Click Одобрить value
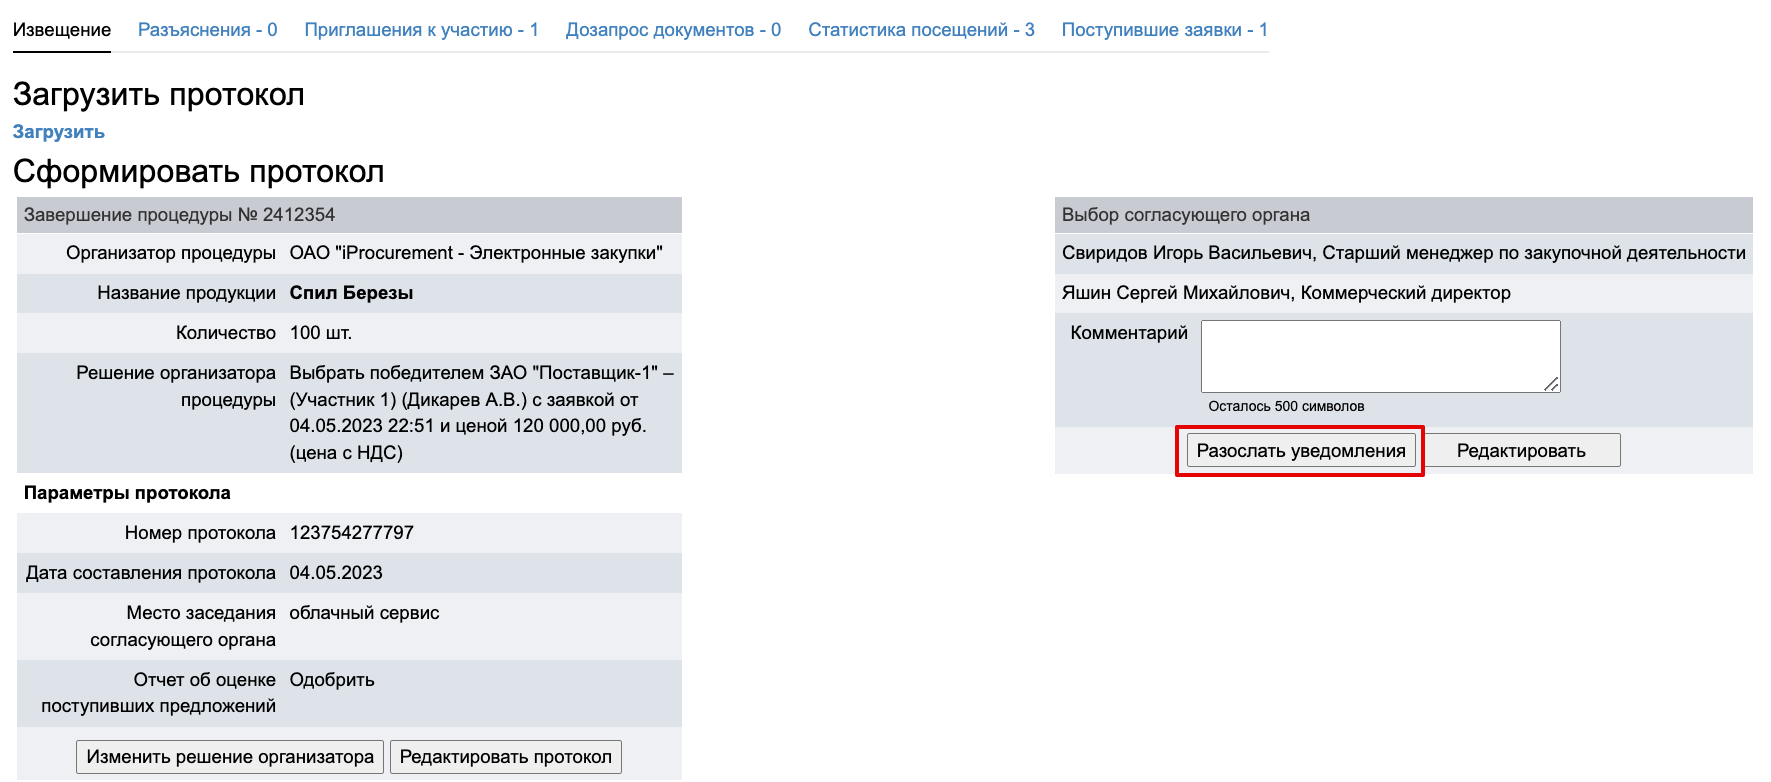The height and width of the screenshot is (782, 1771). pos(332,680)
